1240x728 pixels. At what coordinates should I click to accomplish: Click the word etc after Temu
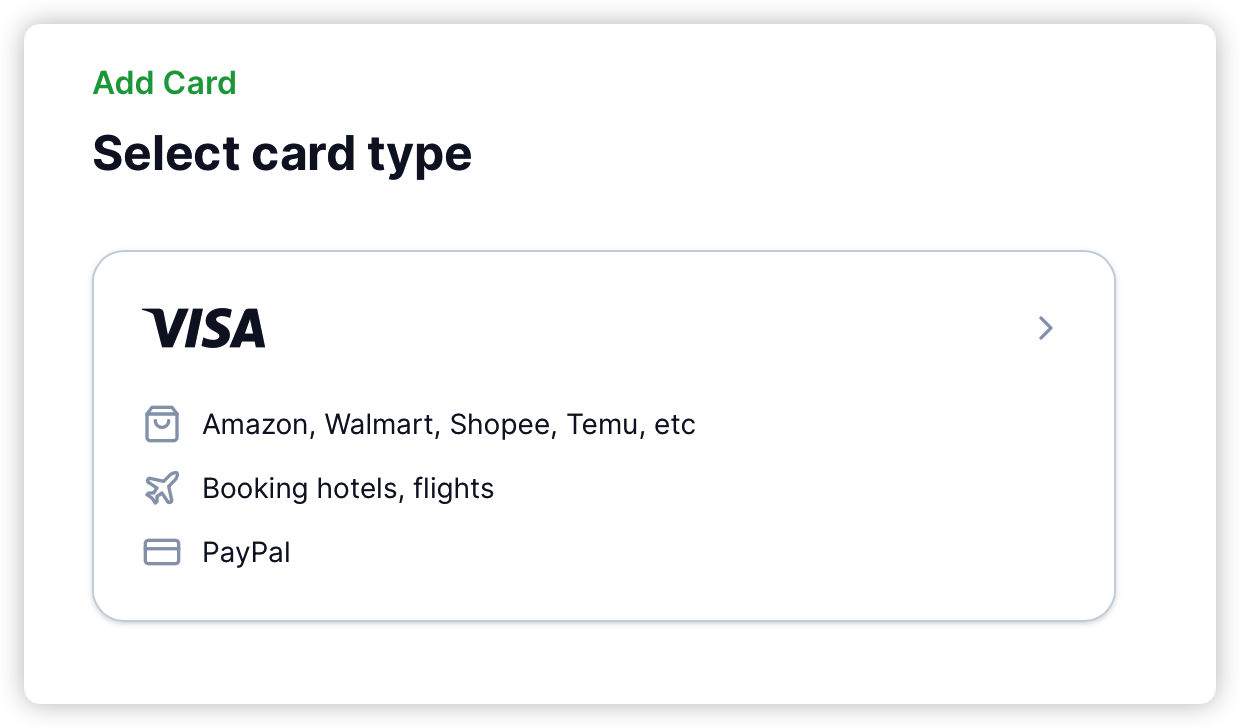[x=675, y=424]
